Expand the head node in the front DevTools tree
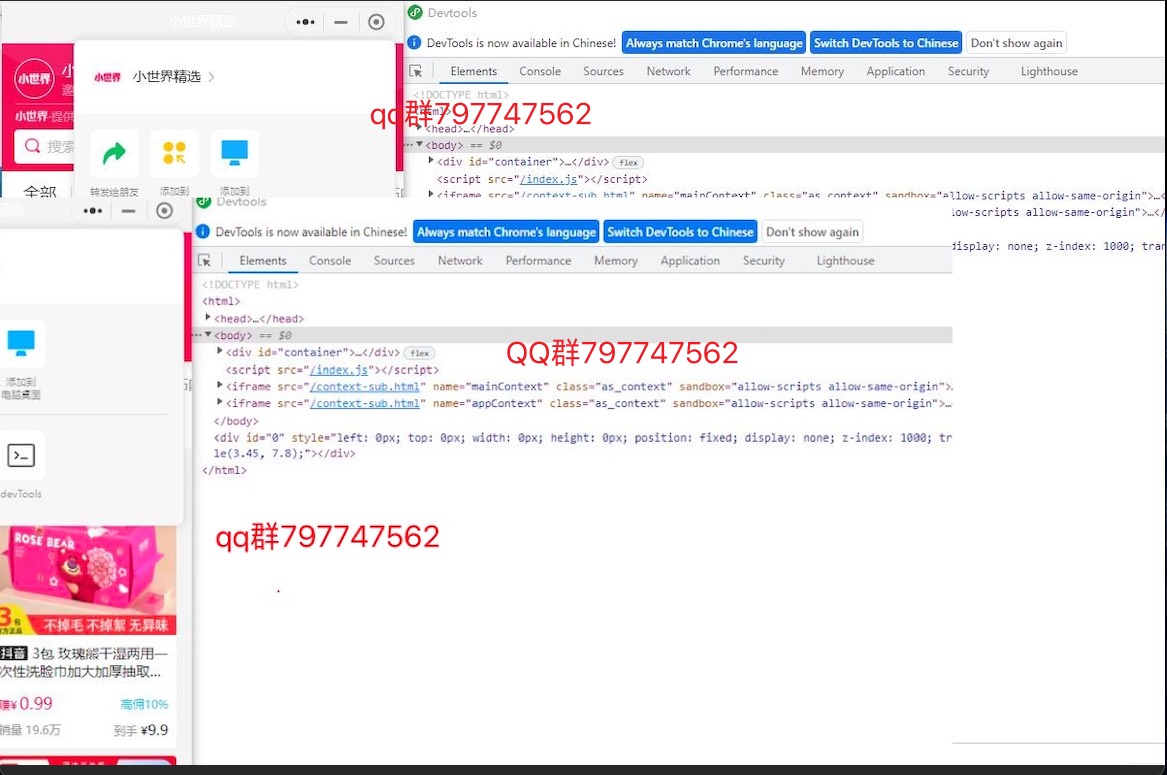The image size is (1167, 775). coord(208,317)
